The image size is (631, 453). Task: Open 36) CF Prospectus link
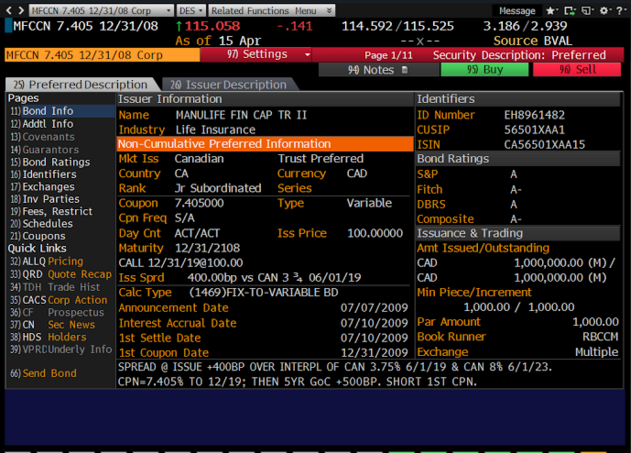57,313
